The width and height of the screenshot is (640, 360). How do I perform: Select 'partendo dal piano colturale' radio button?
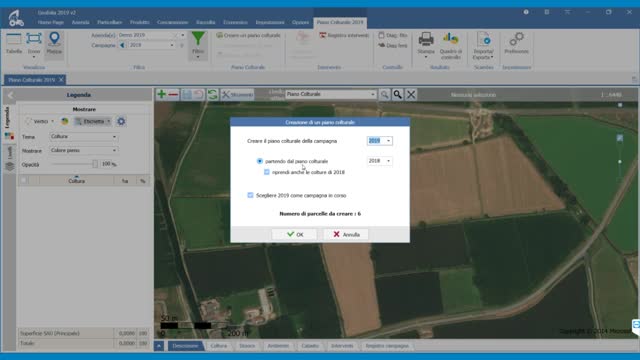(260, 161)
